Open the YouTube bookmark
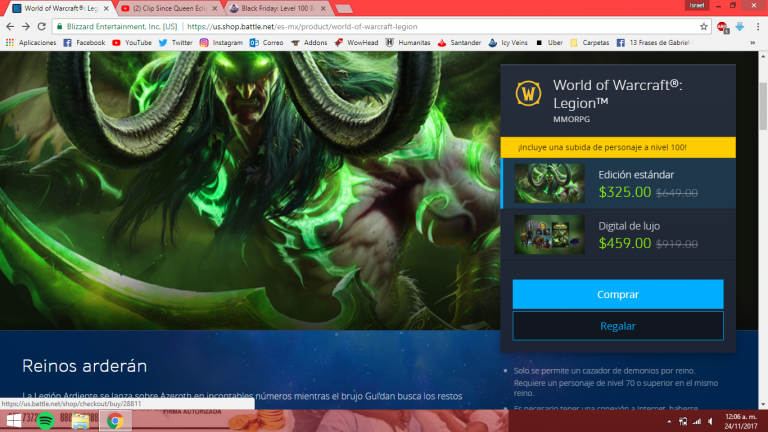 [132, 43]
